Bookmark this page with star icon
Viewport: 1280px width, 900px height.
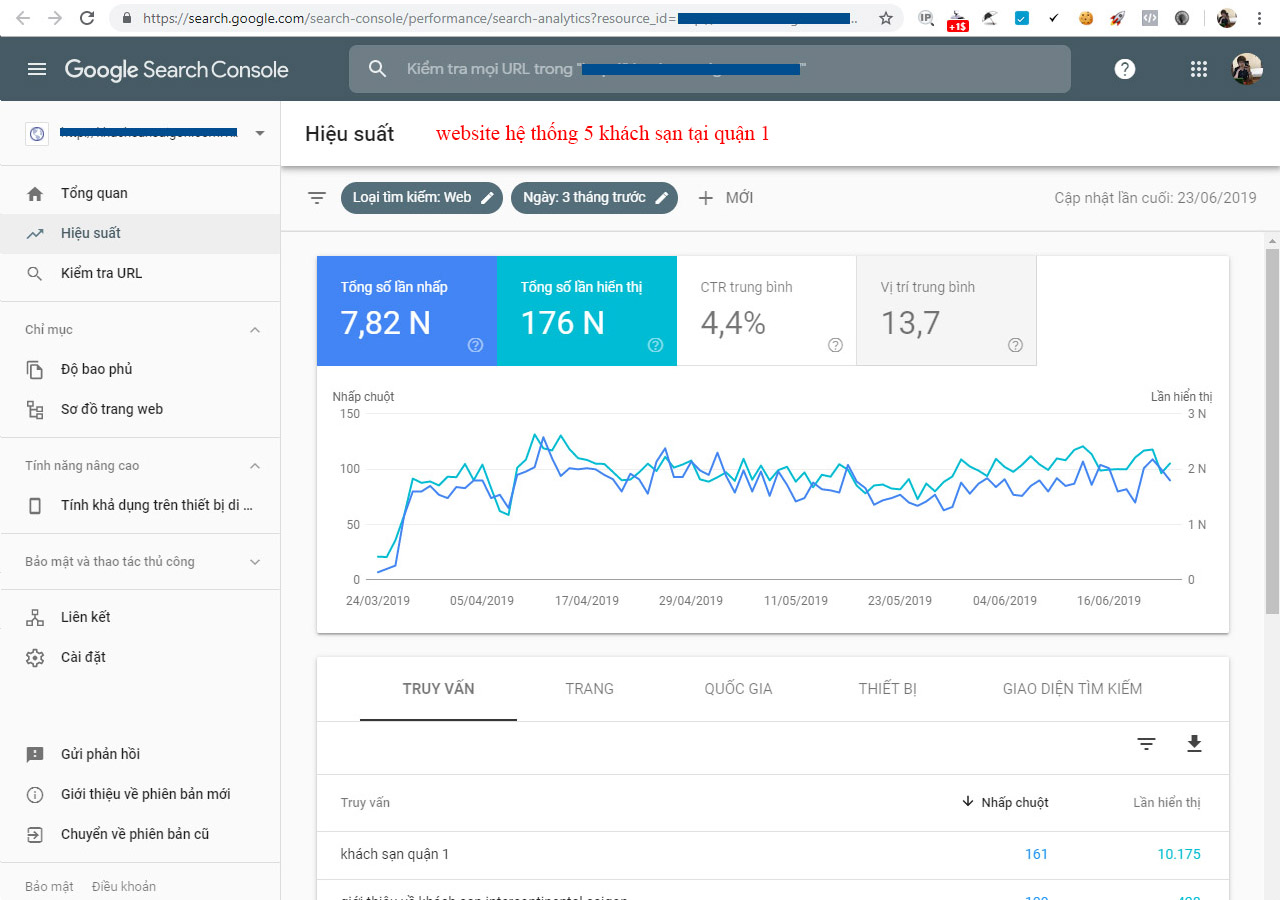click(885, 18)
